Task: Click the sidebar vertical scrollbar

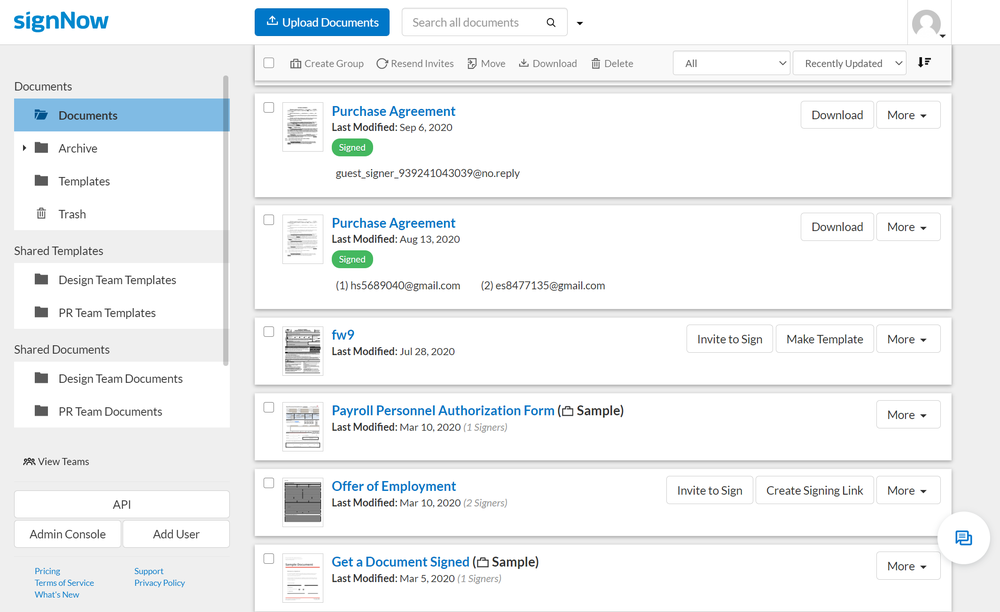Action: [226, 220]
